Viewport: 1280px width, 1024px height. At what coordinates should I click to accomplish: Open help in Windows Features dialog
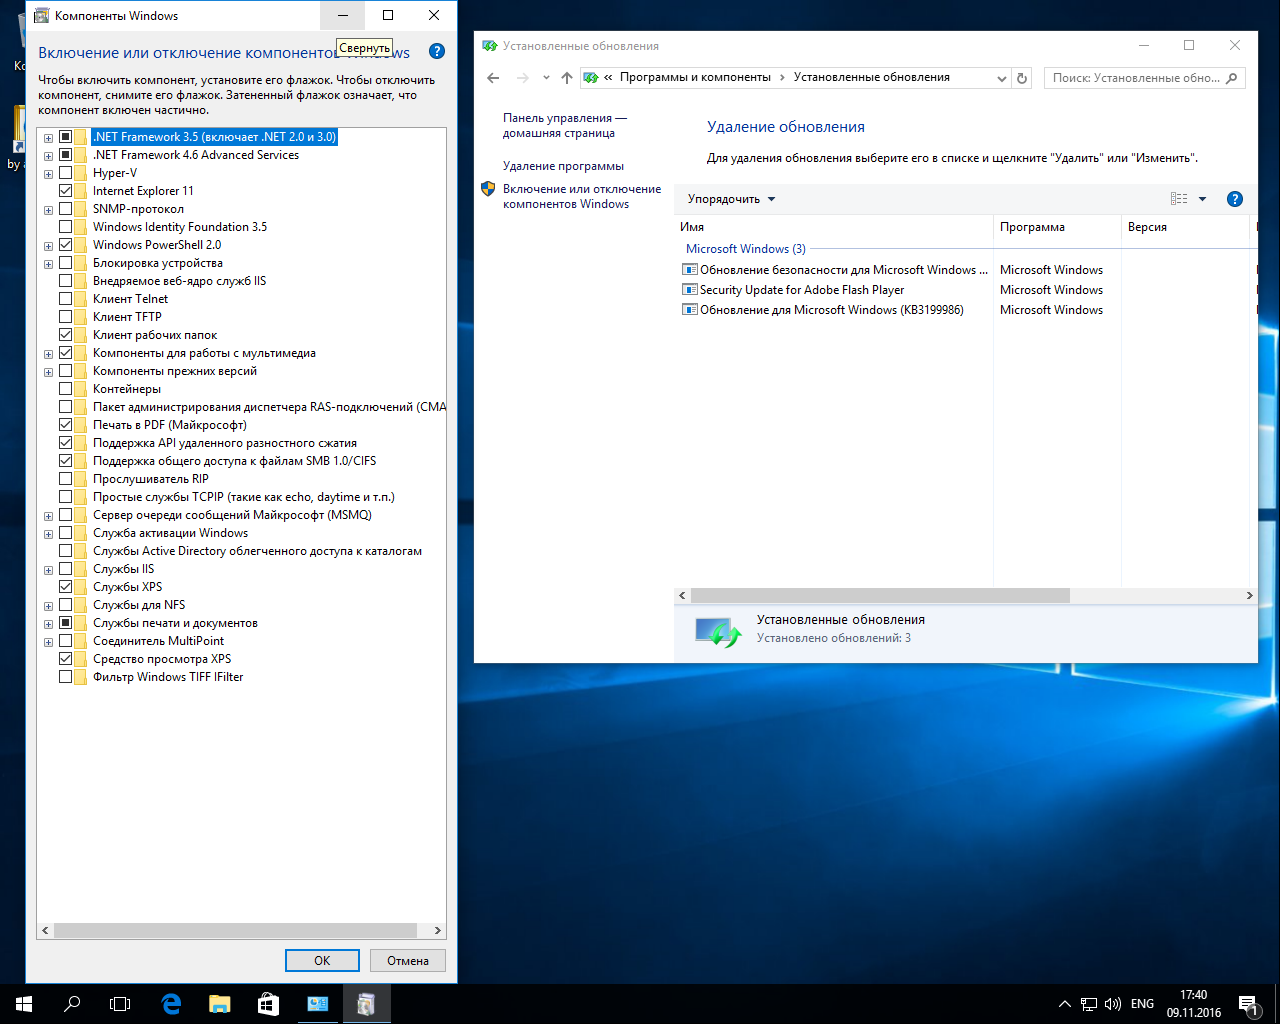(436, 51)
